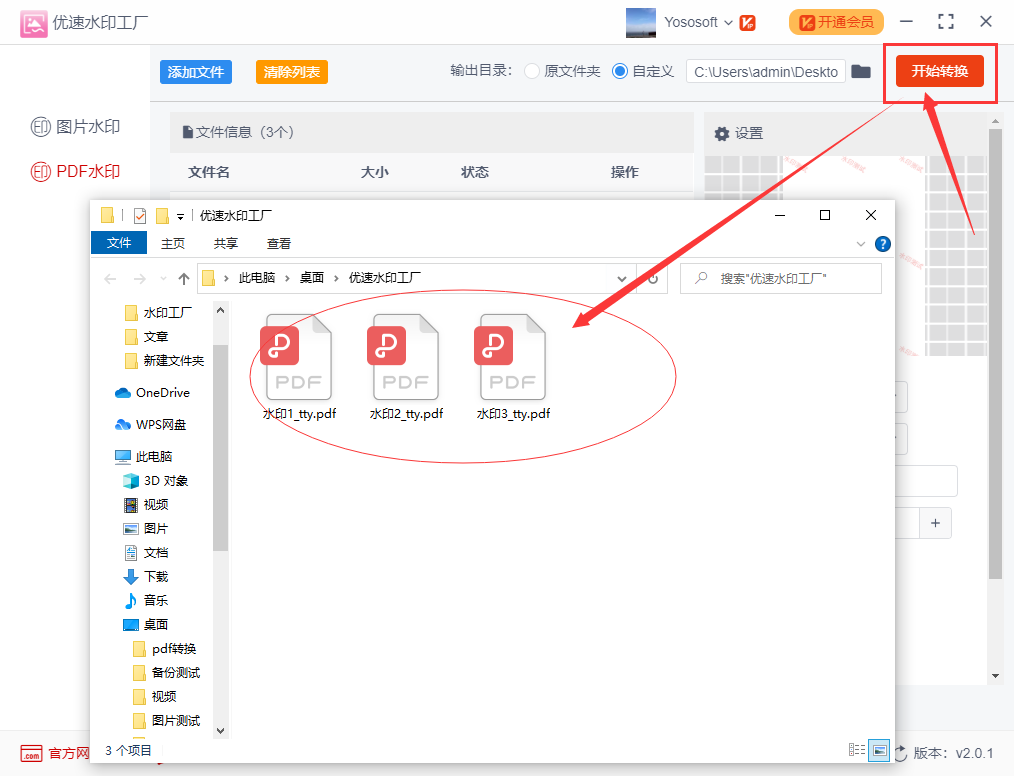This screenshot has height=776, width=1014.
Task: Click the fullscreen toggle icon in title bar
Action: pyautogui.click(x=945, y=22)
